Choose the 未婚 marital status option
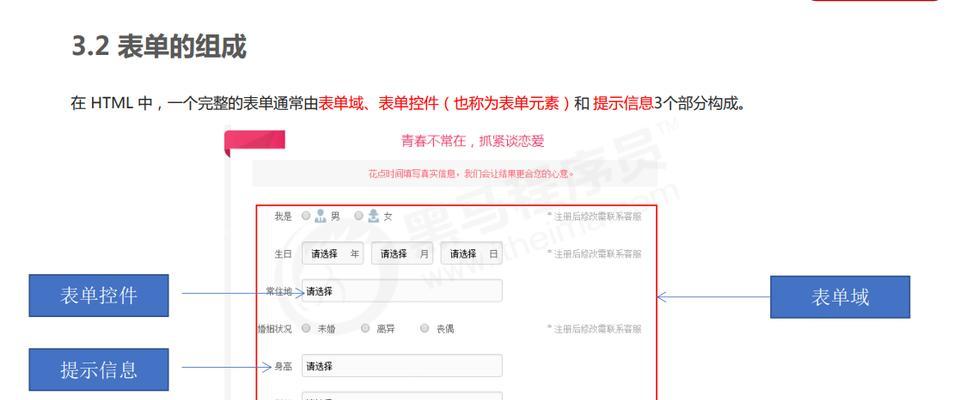The image size is (972, 400). pyautogui.click(x=306, y=329)
